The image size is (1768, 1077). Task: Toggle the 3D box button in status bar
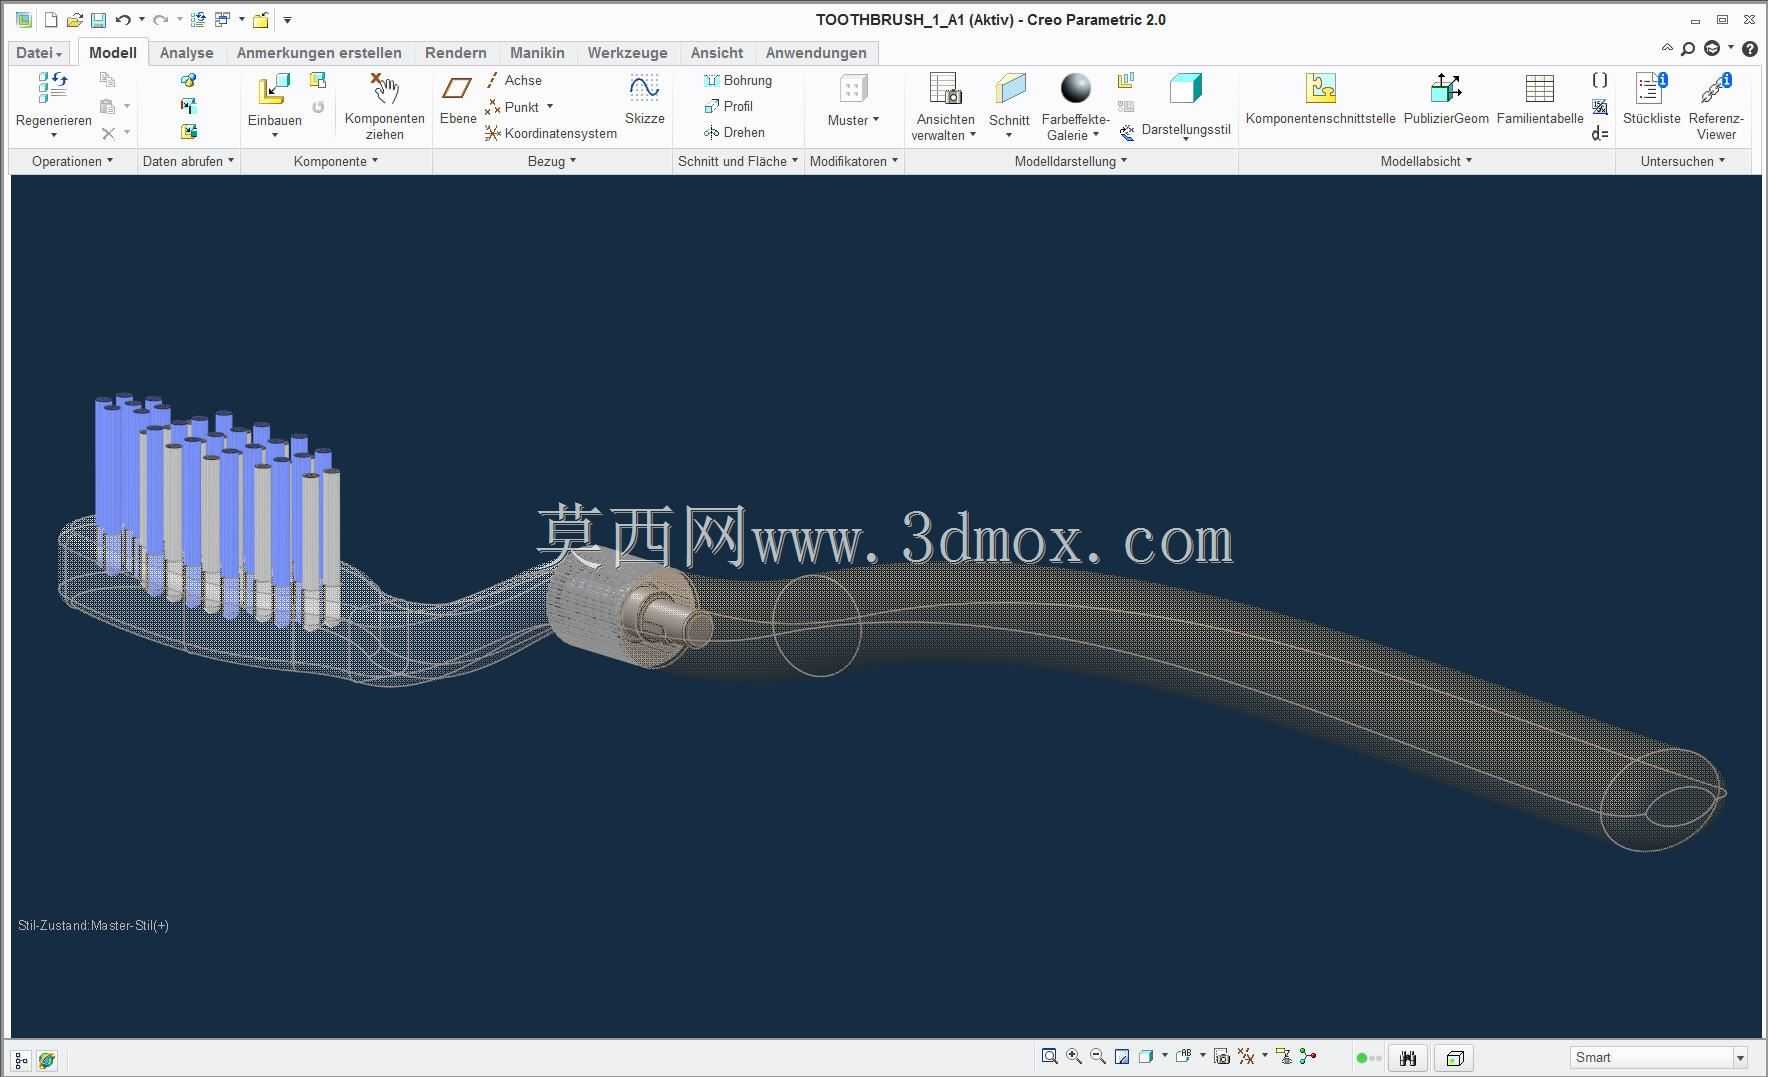1455,1058
